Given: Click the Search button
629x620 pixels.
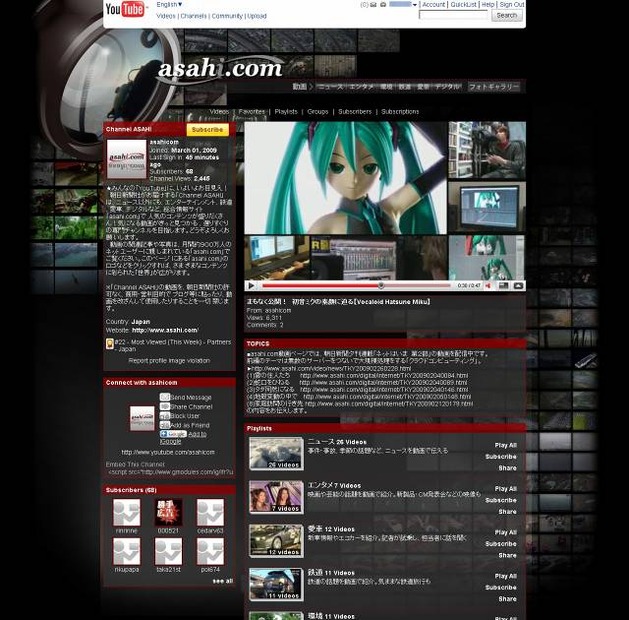Looking at the screenshot, I should 507,15.
